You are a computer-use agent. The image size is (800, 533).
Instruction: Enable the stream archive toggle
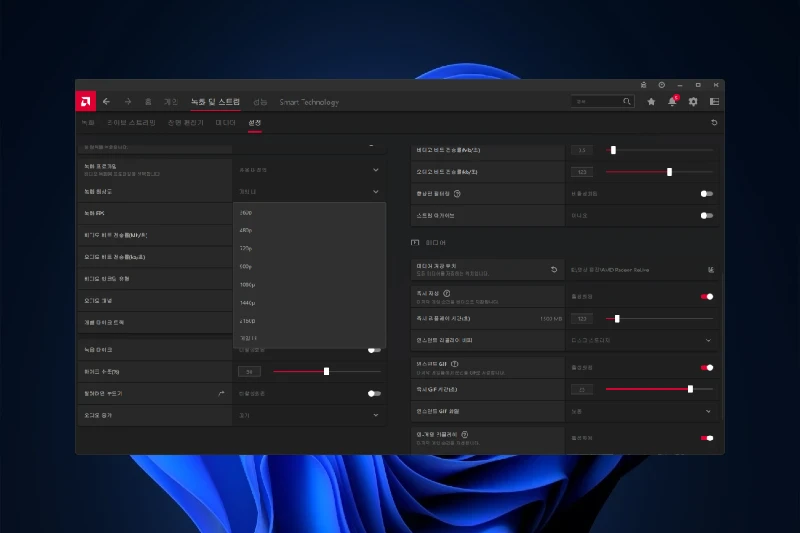[706, 215]
